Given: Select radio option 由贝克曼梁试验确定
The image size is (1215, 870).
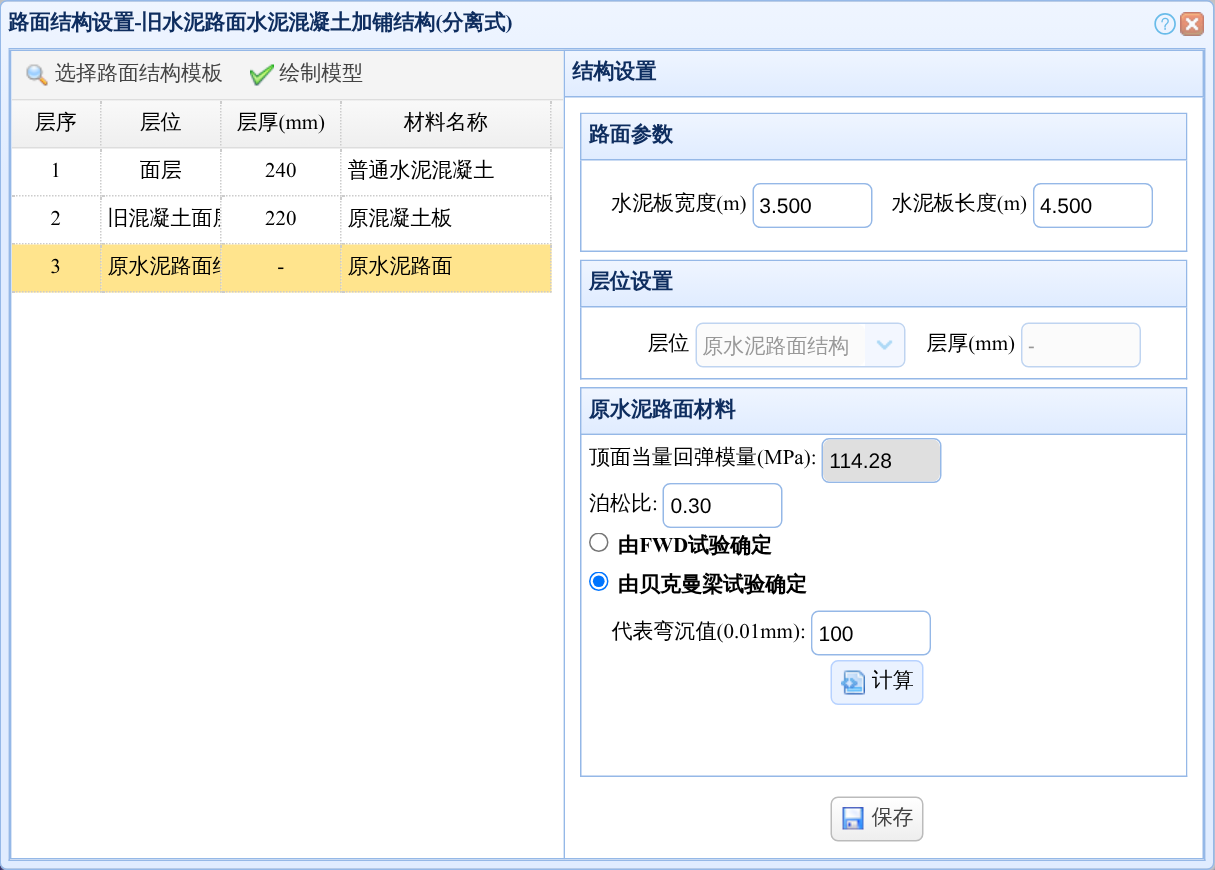Looking at the screenshot, I should (x=599, y=582).
